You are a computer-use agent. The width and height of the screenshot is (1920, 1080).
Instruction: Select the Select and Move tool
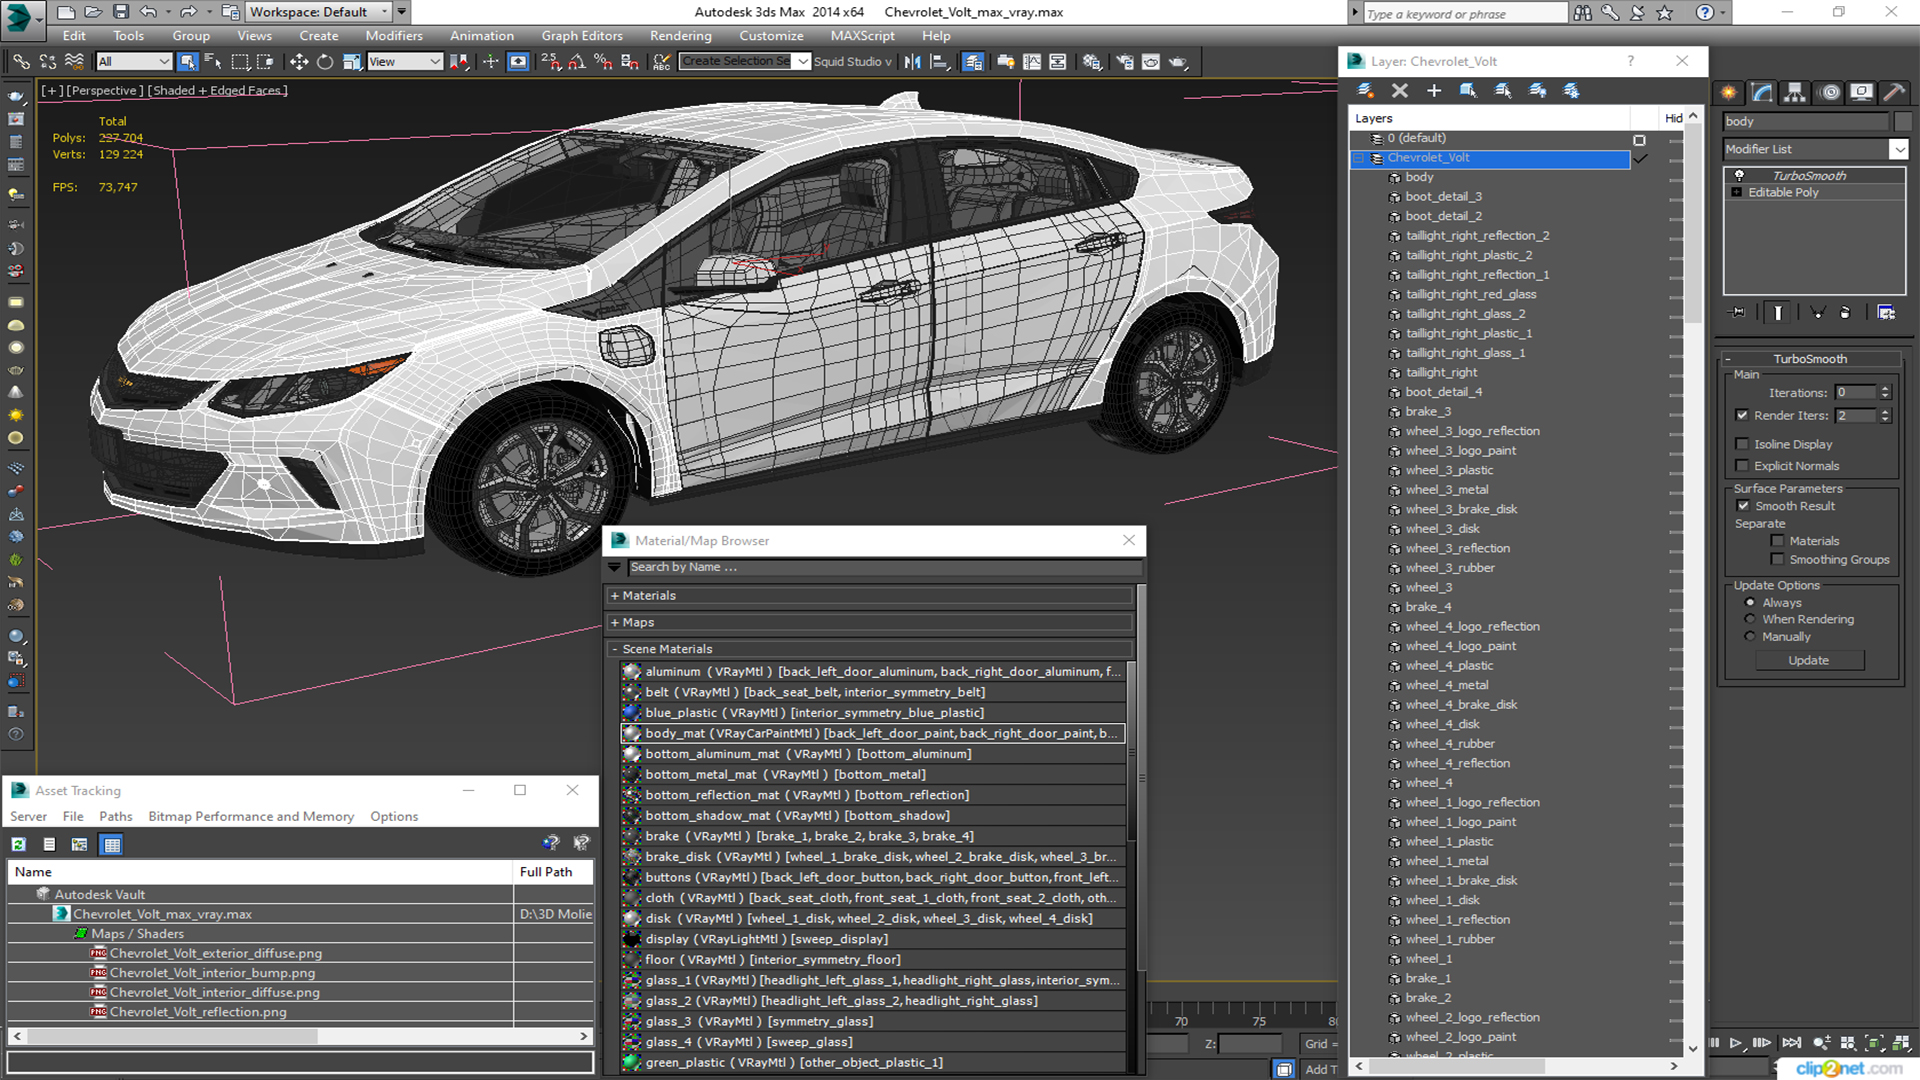tap(299, 62)
